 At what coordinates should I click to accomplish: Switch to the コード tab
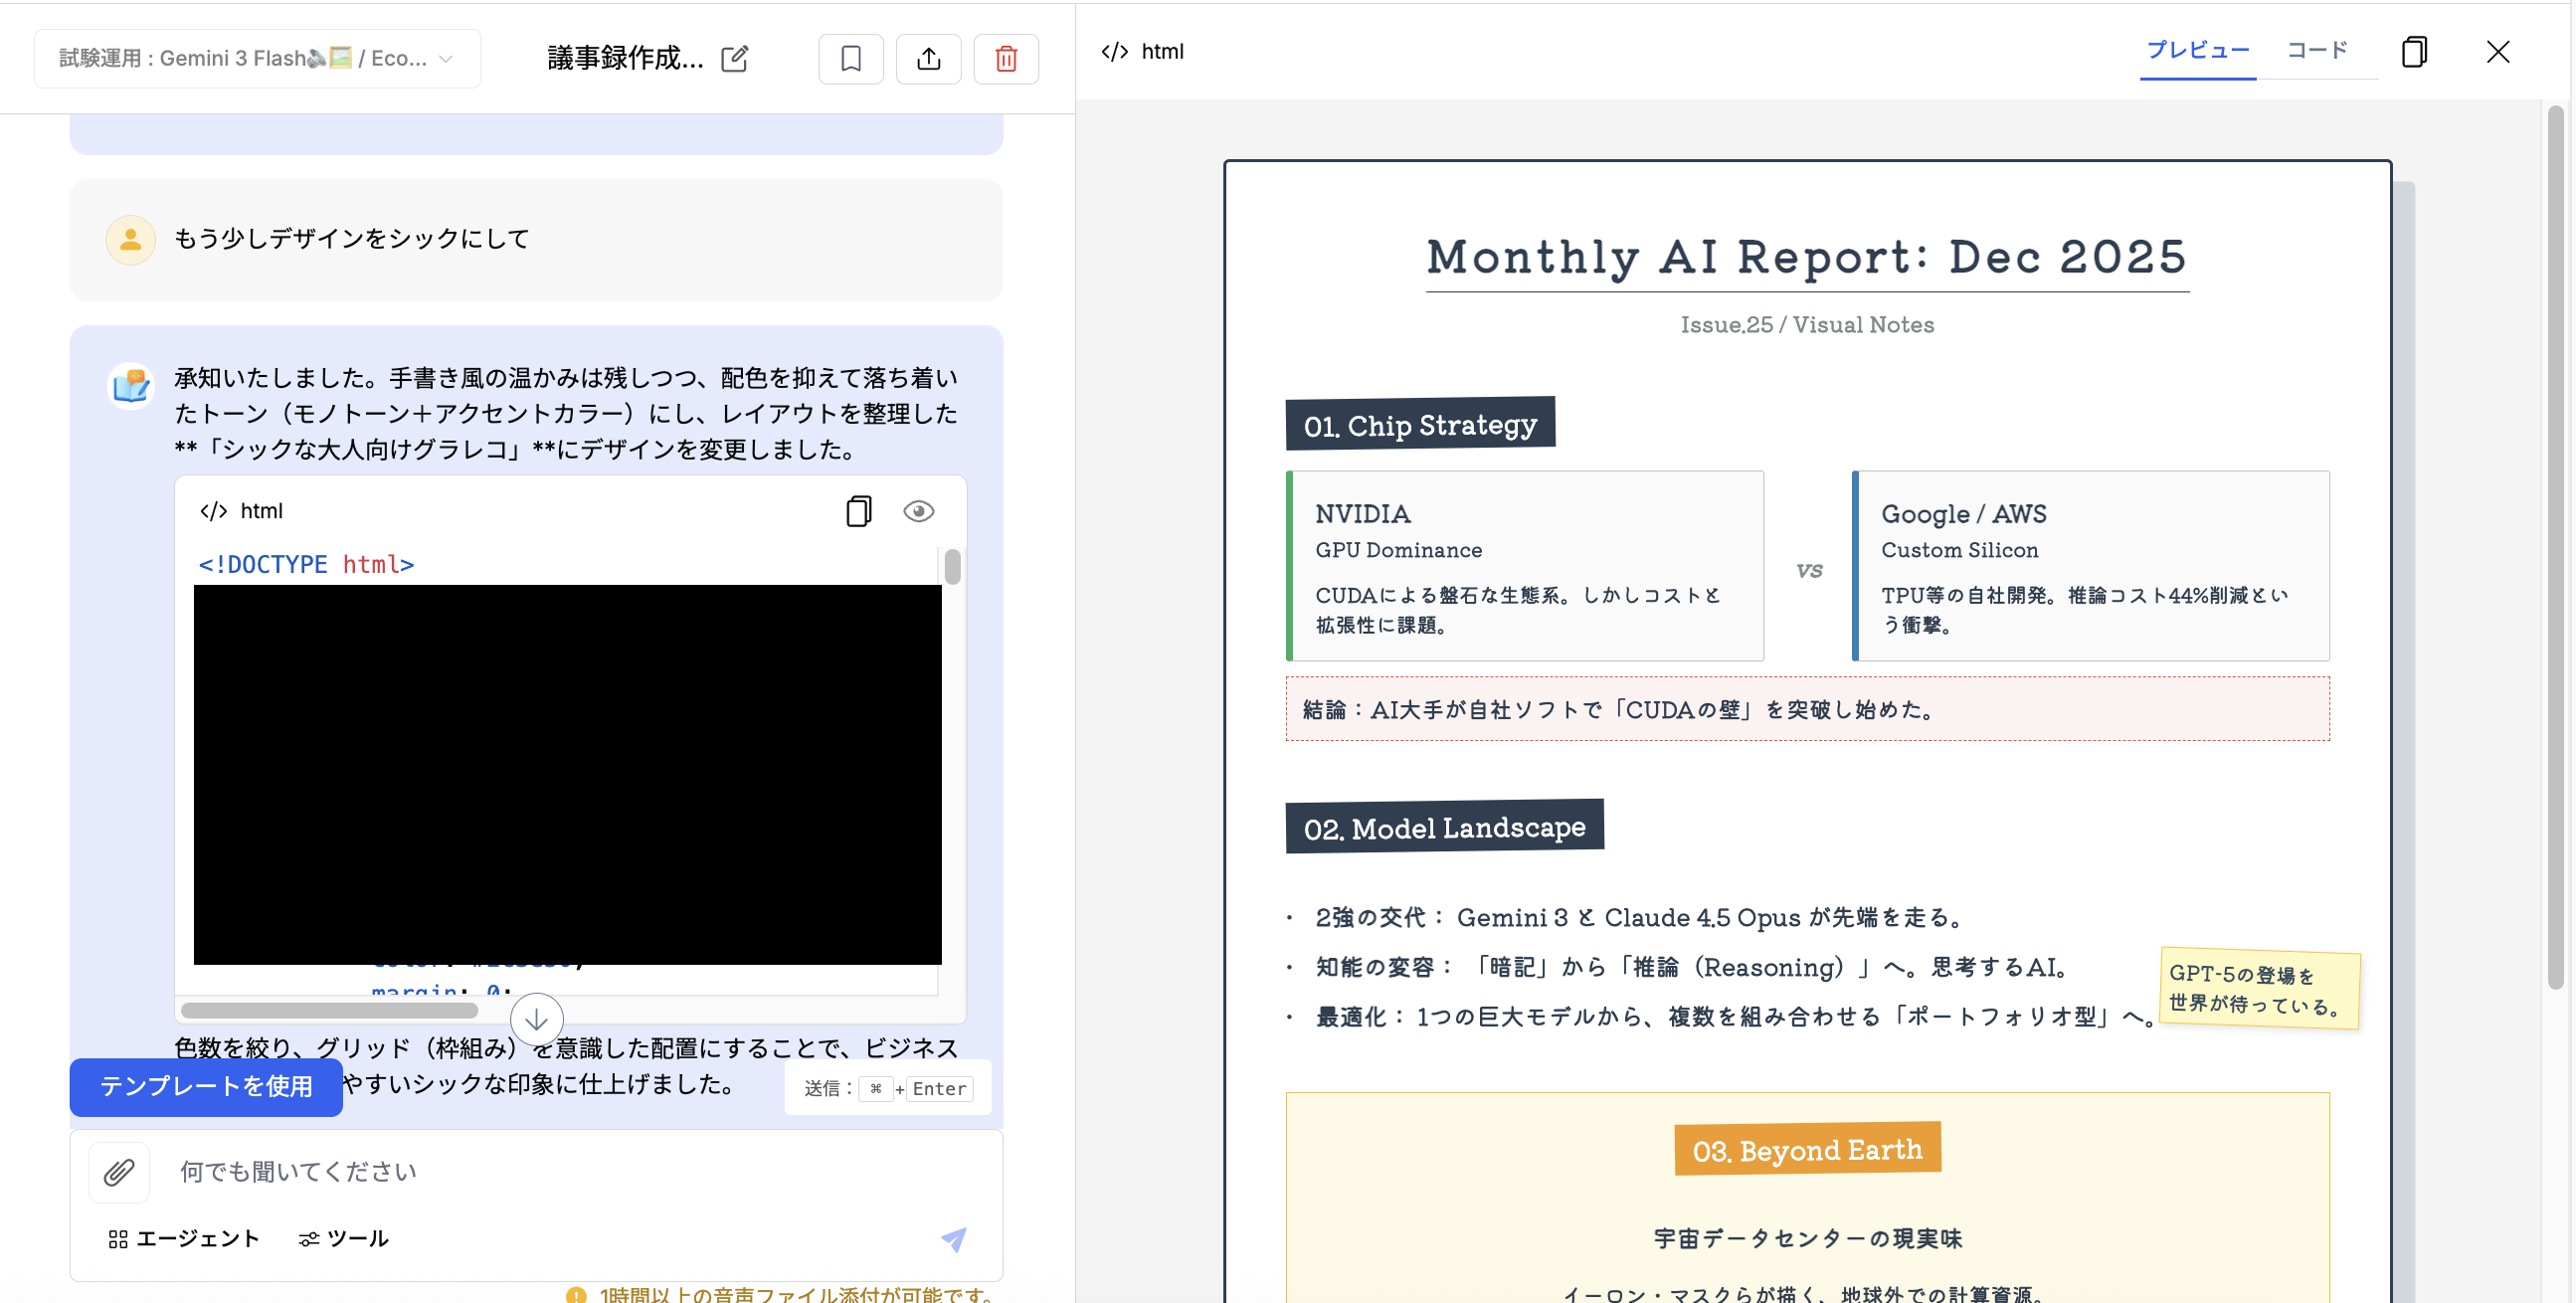[2317, 51]
